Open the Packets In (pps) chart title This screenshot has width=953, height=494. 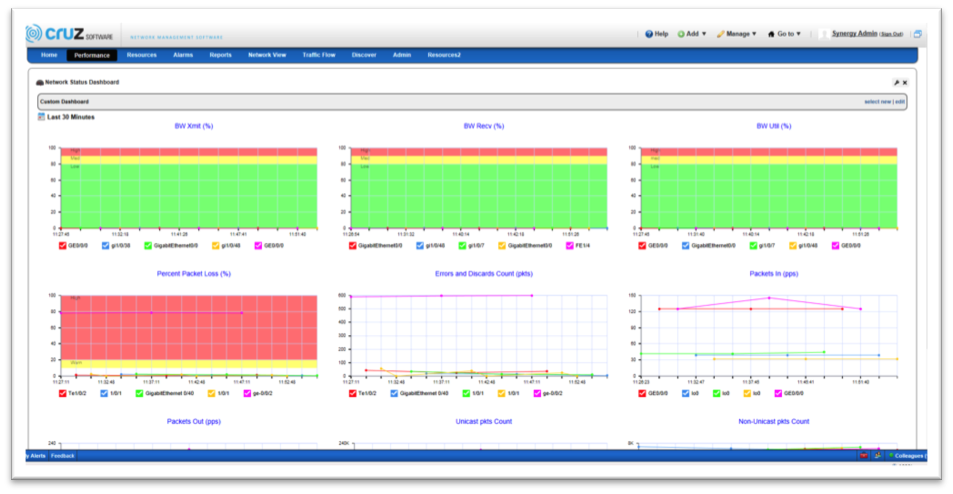[x=774, y=273]
